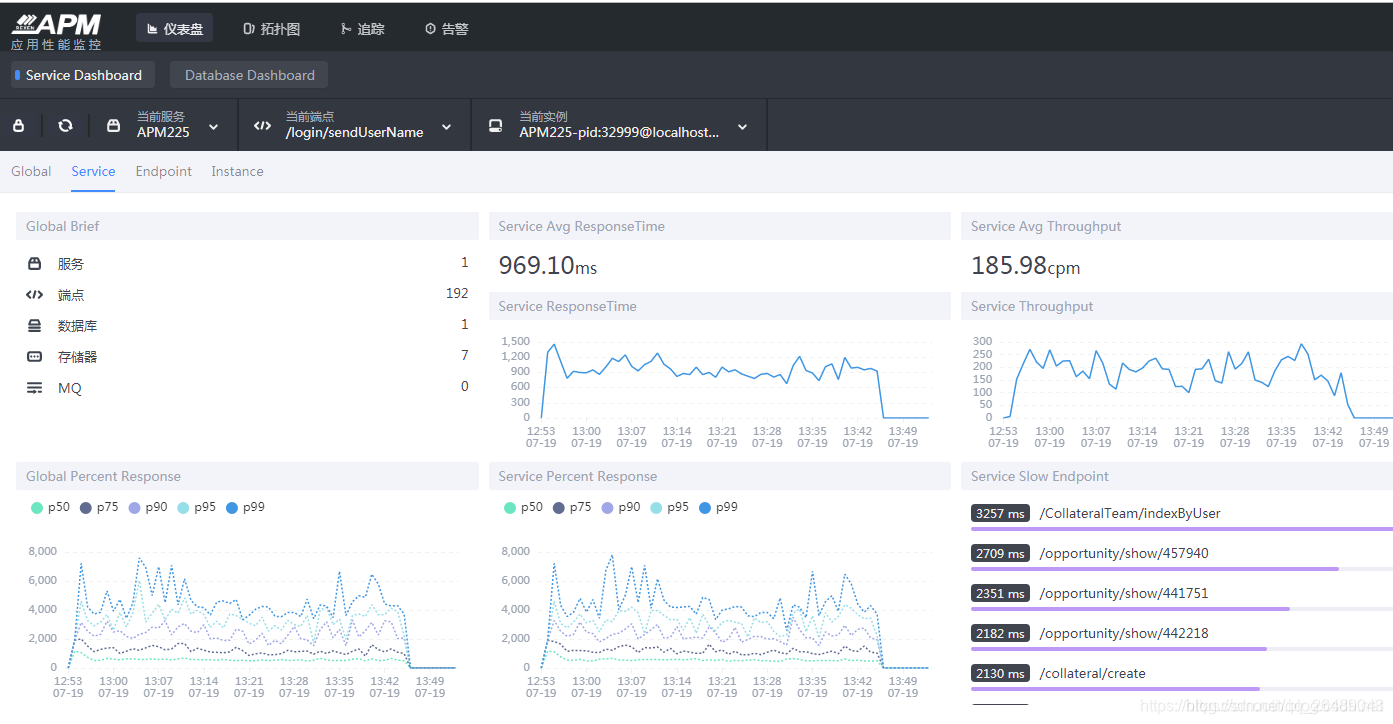Click slow endpoint /opportunity/show/441751
This screenshot has height=724, width=1393.
click(1124, 593)
